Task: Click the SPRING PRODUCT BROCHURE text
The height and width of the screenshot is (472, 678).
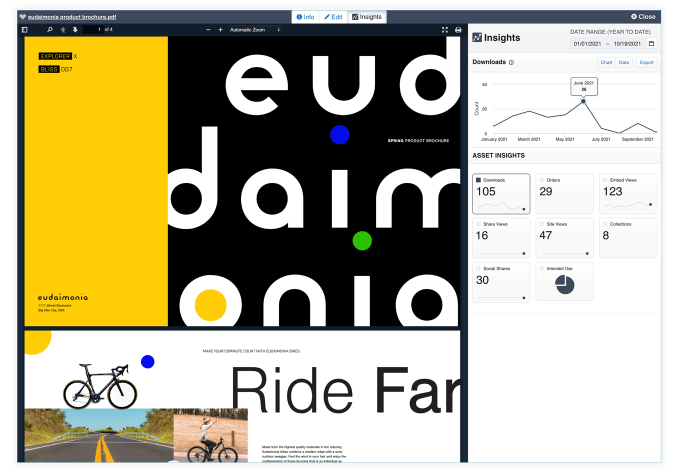Action: (418, 141)
